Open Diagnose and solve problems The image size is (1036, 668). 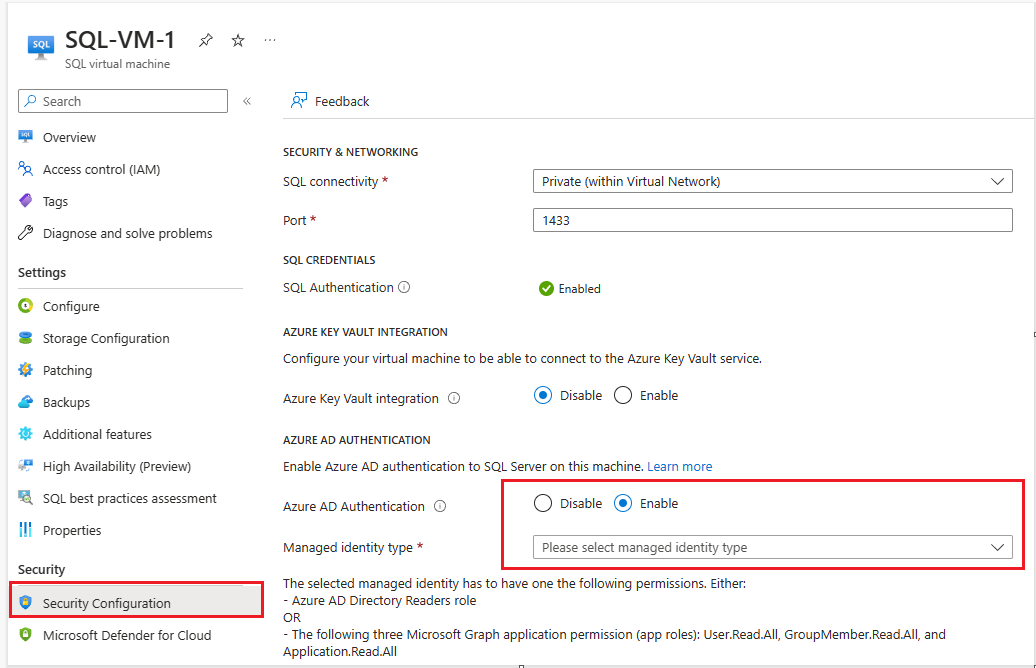(x=130, y=233)
